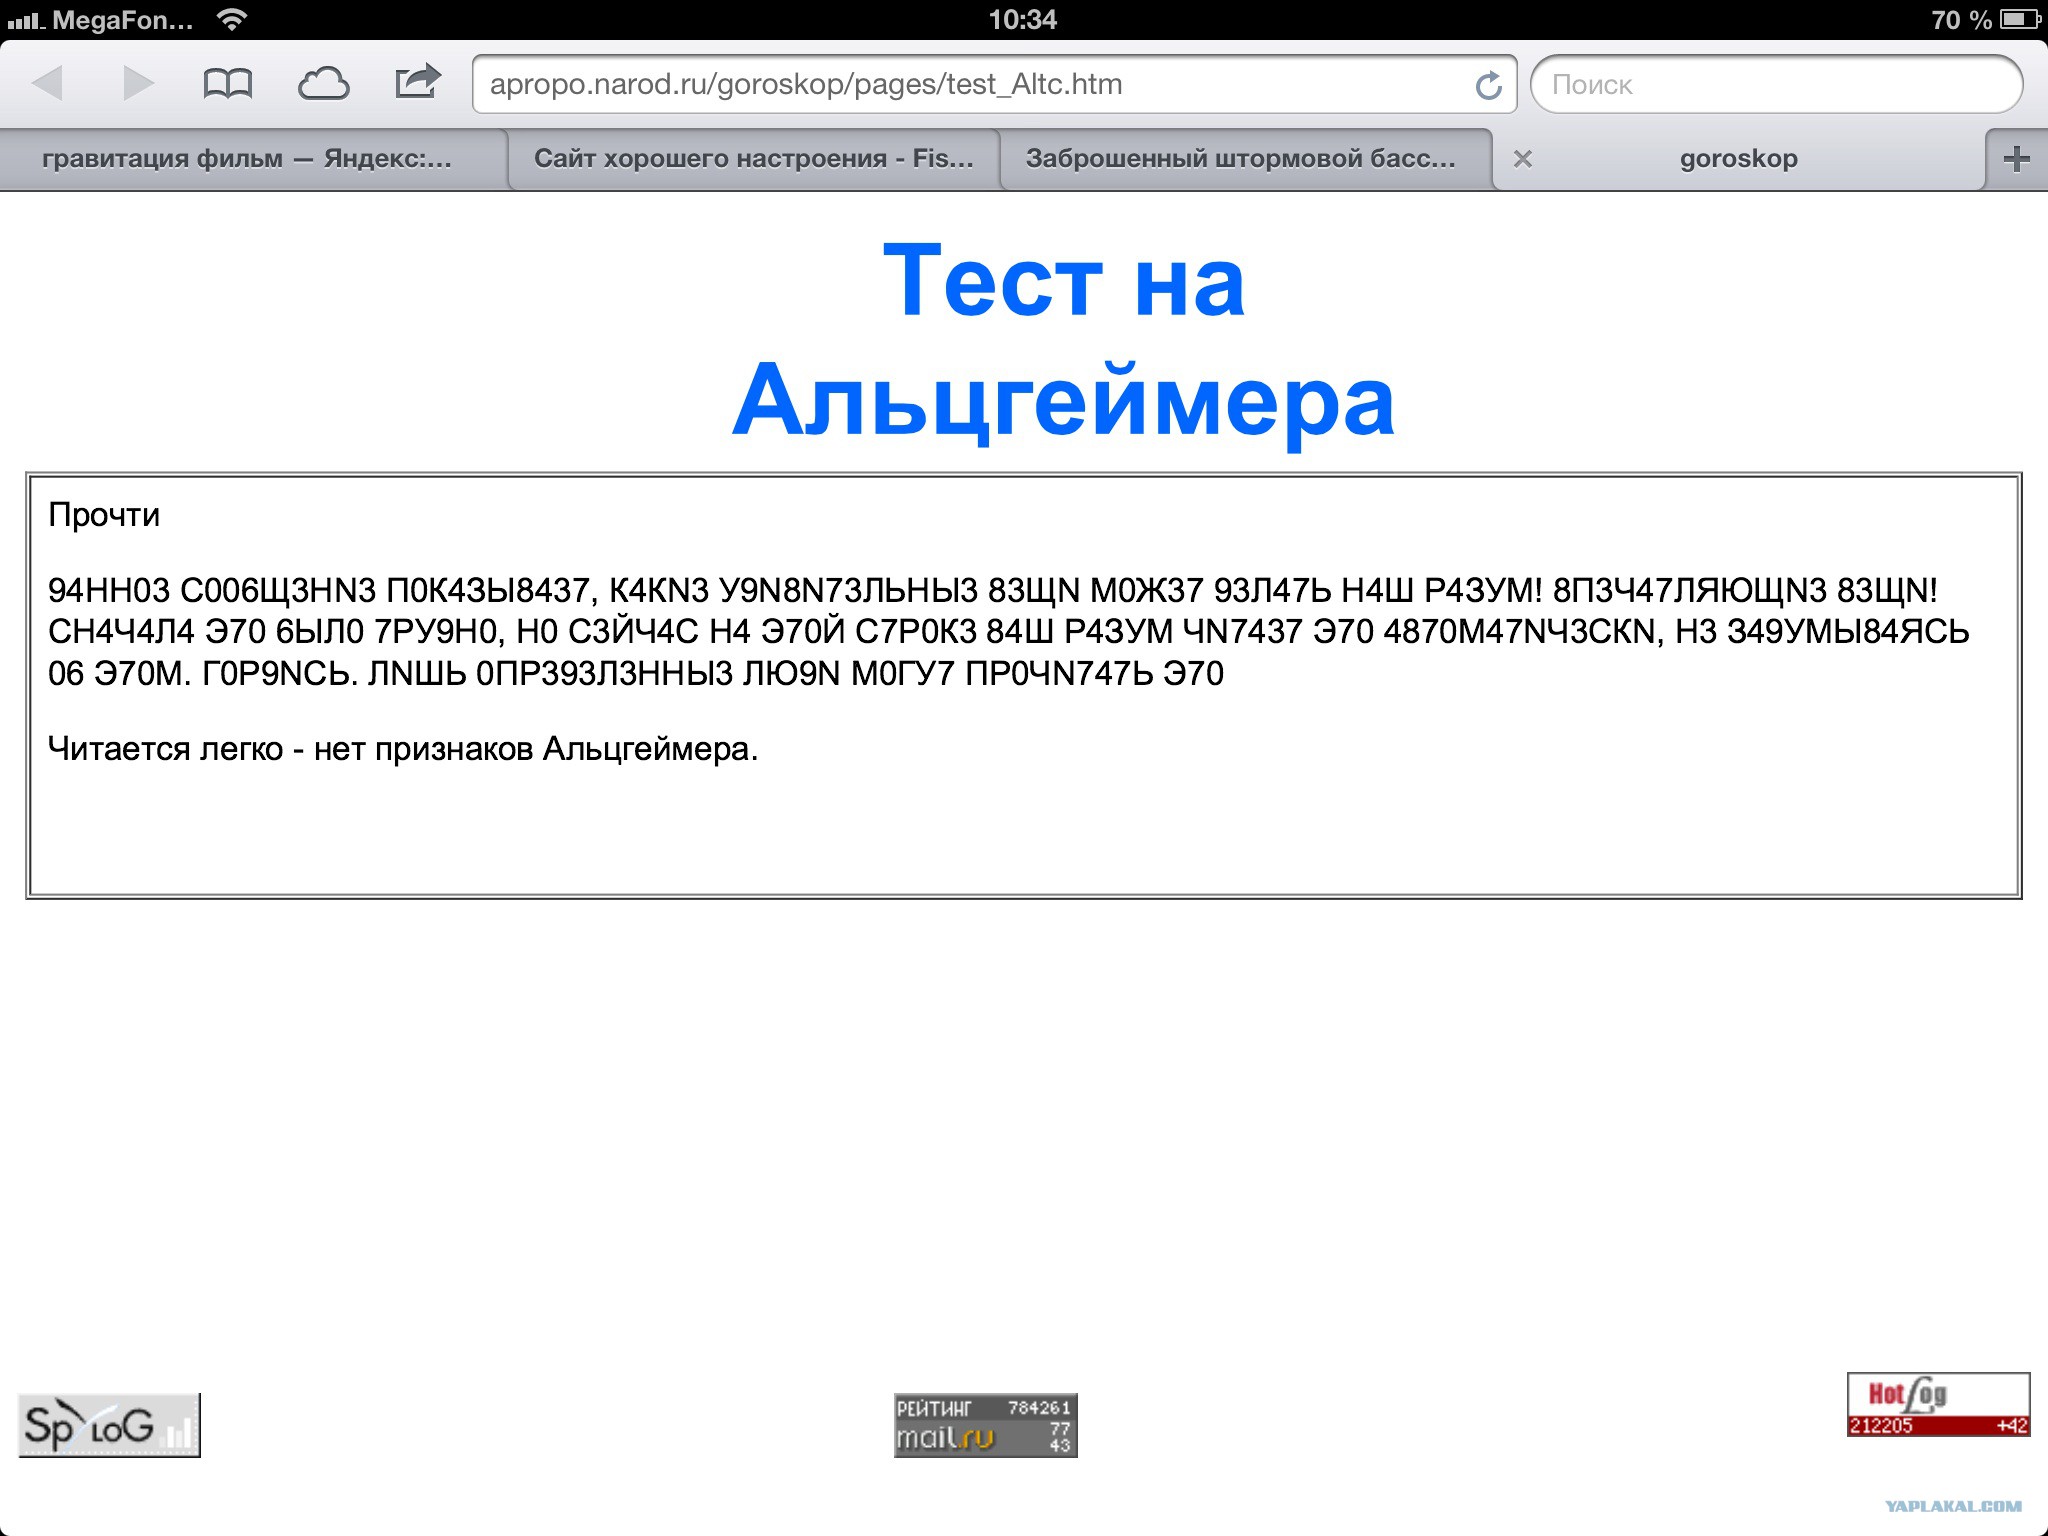The height and width of the screenshot is (1536, 2048).
Task: Open the SpyLOG counter badge
Action: coord(110,1425)
